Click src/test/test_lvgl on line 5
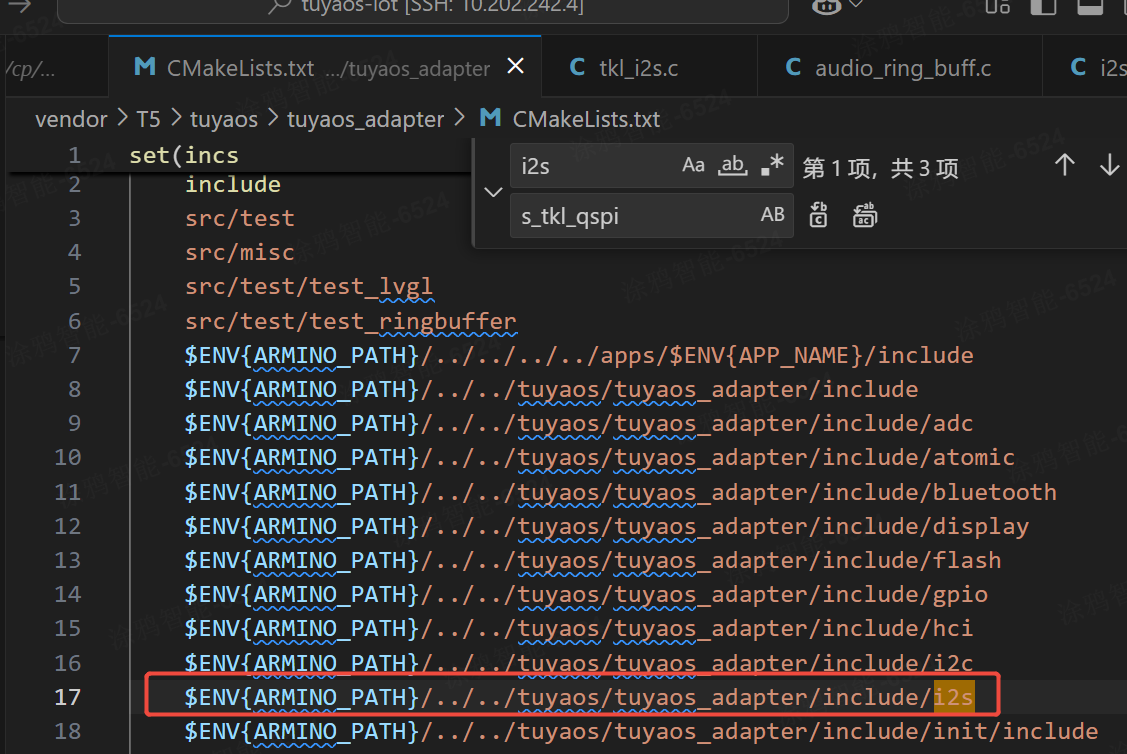The height and width of the screenshot is (754, 1127). 308,287
